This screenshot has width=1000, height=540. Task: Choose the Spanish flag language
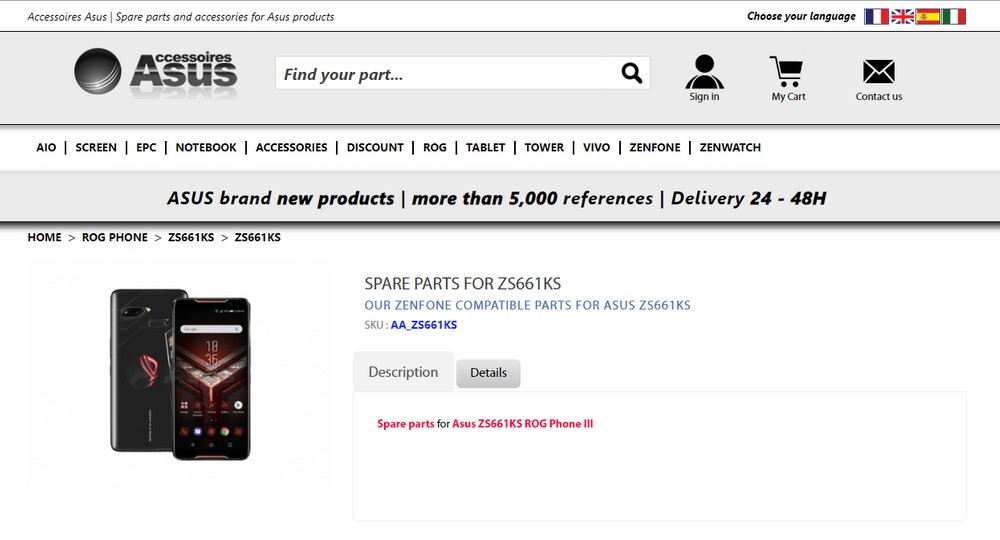(x=928, y=17)
